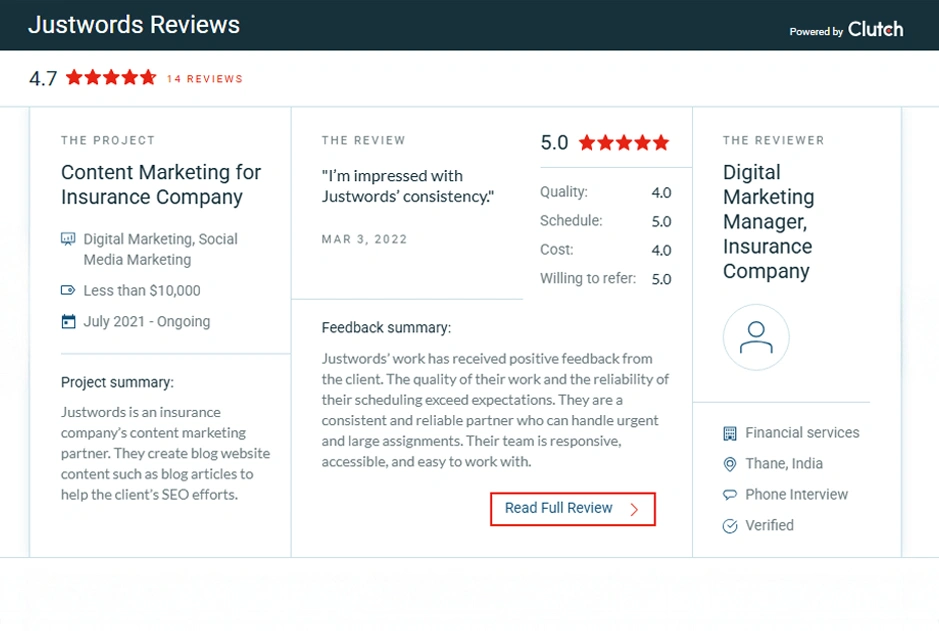
Task: Click the checkmark icon beside Verified
Action: (730, 526)
